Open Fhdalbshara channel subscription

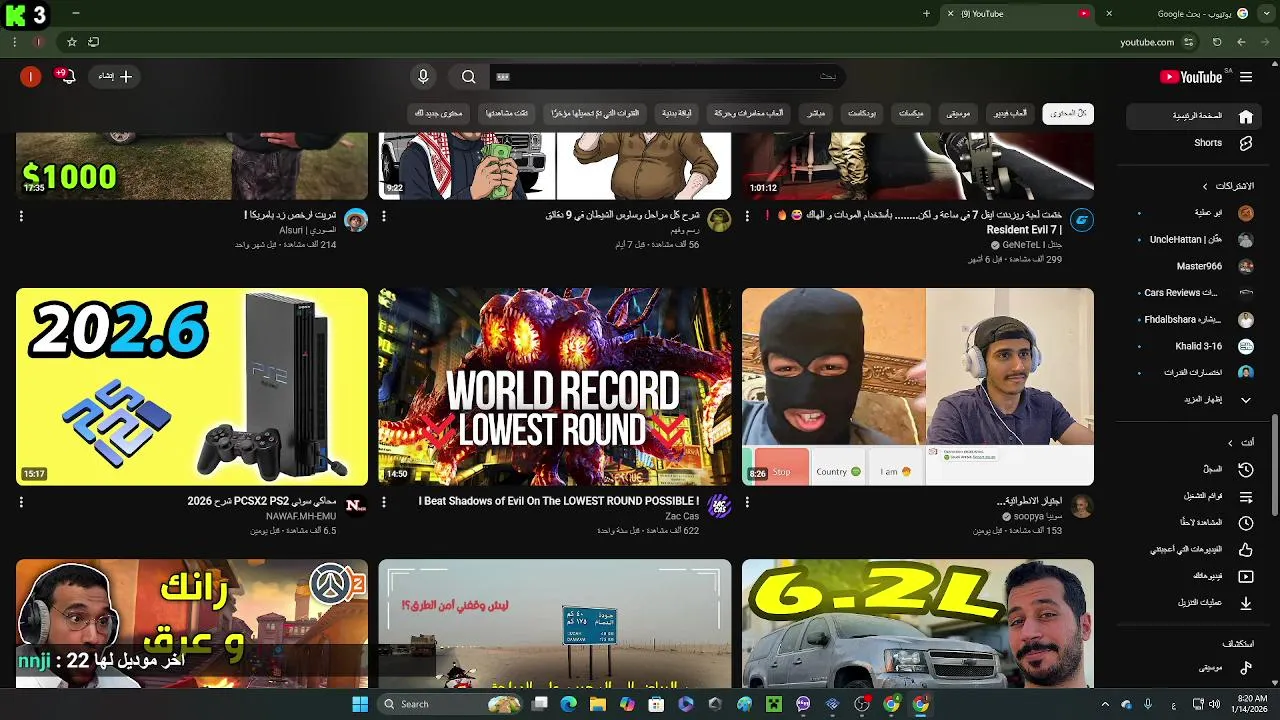point(1196,320)
